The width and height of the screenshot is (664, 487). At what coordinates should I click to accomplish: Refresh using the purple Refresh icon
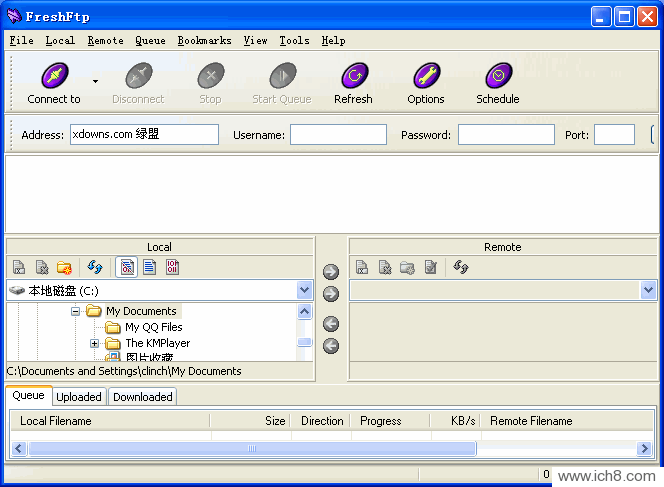(354, 75)
